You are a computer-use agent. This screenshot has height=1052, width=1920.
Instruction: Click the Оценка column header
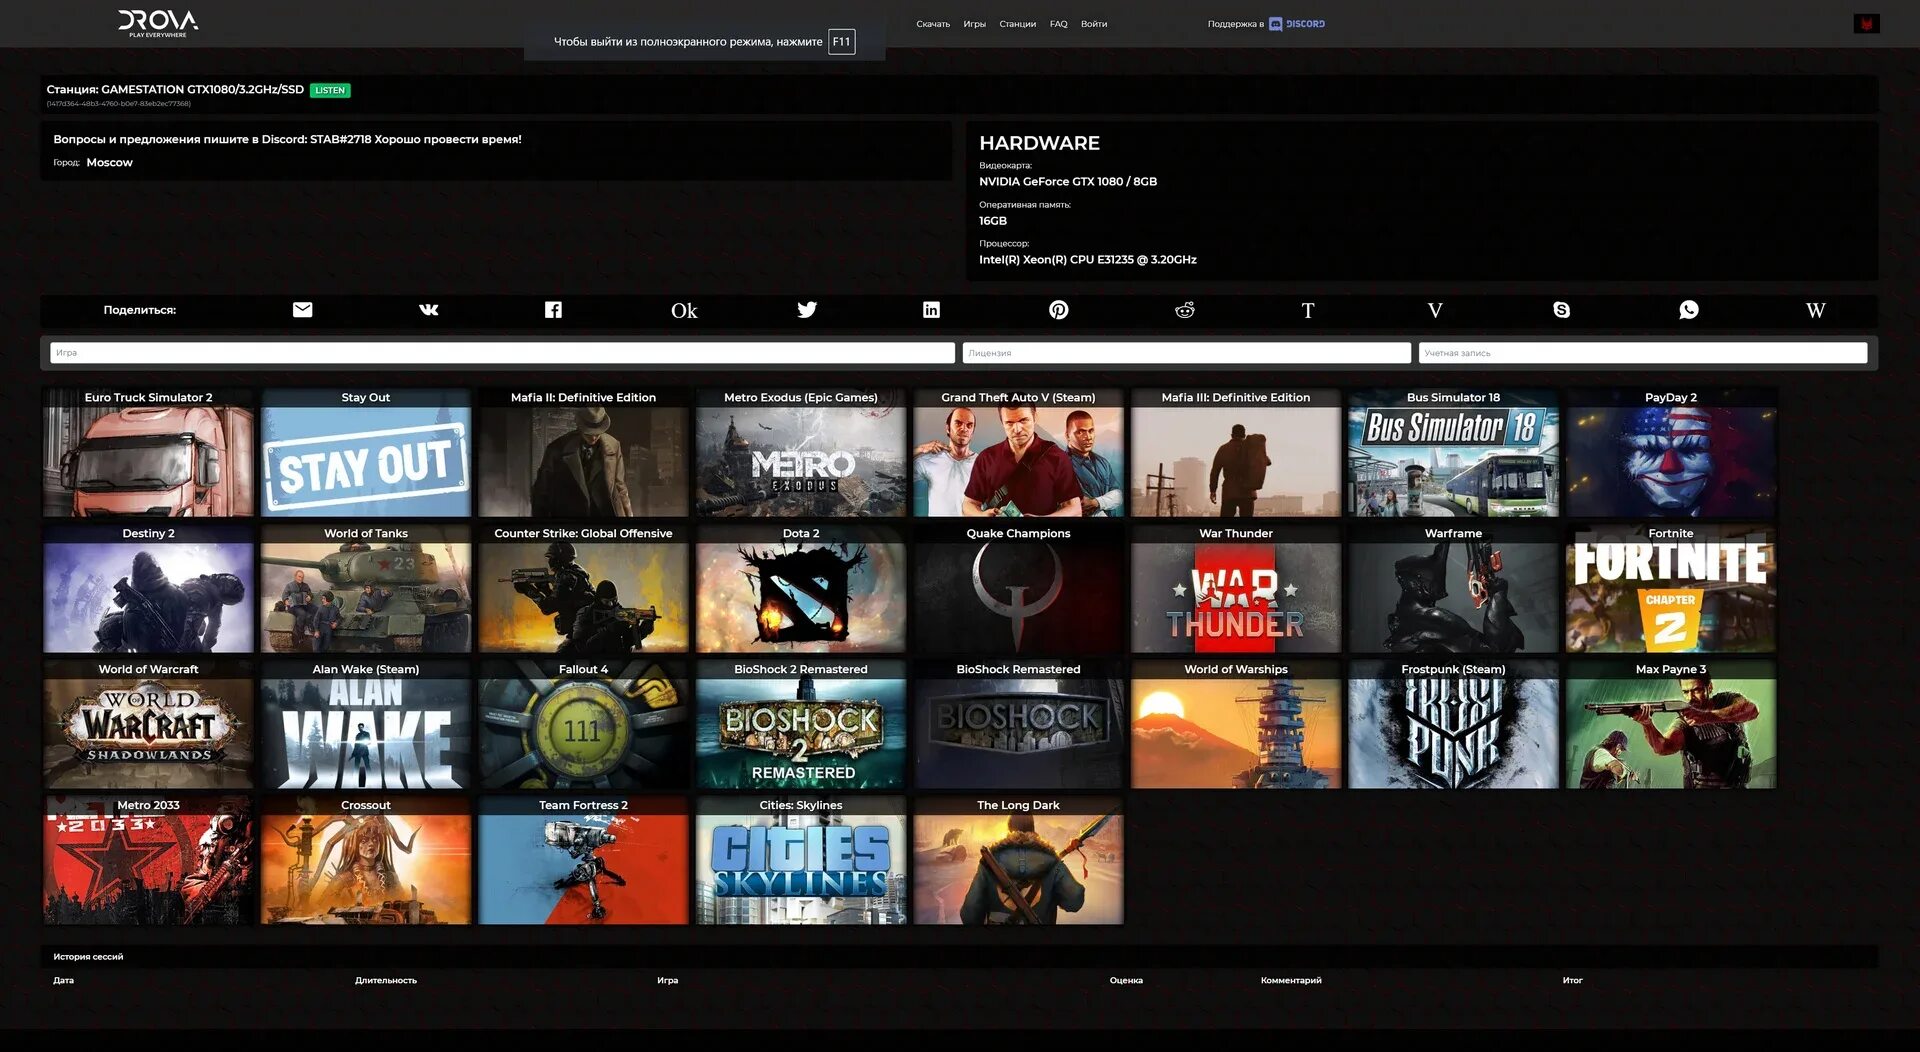[1126, 981]
